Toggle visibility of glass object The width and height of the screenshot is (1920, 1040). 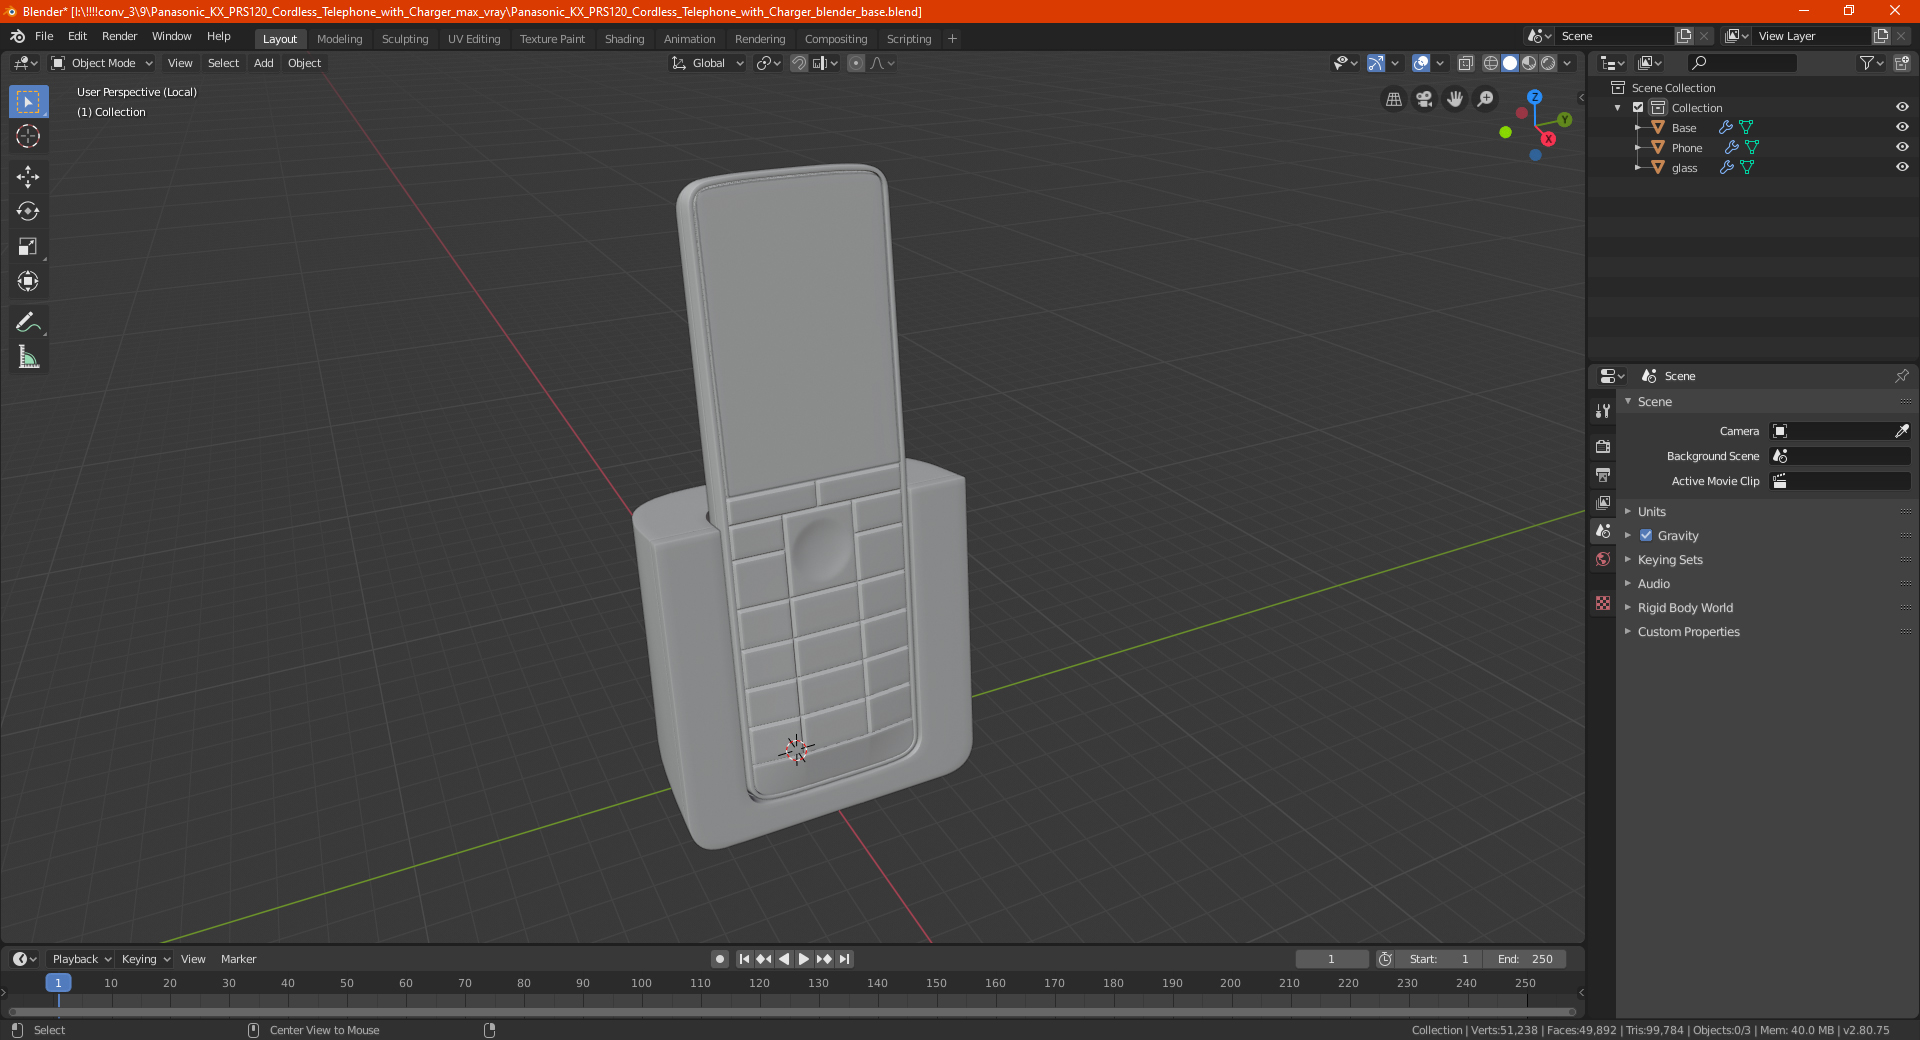tap(1902, 167)
